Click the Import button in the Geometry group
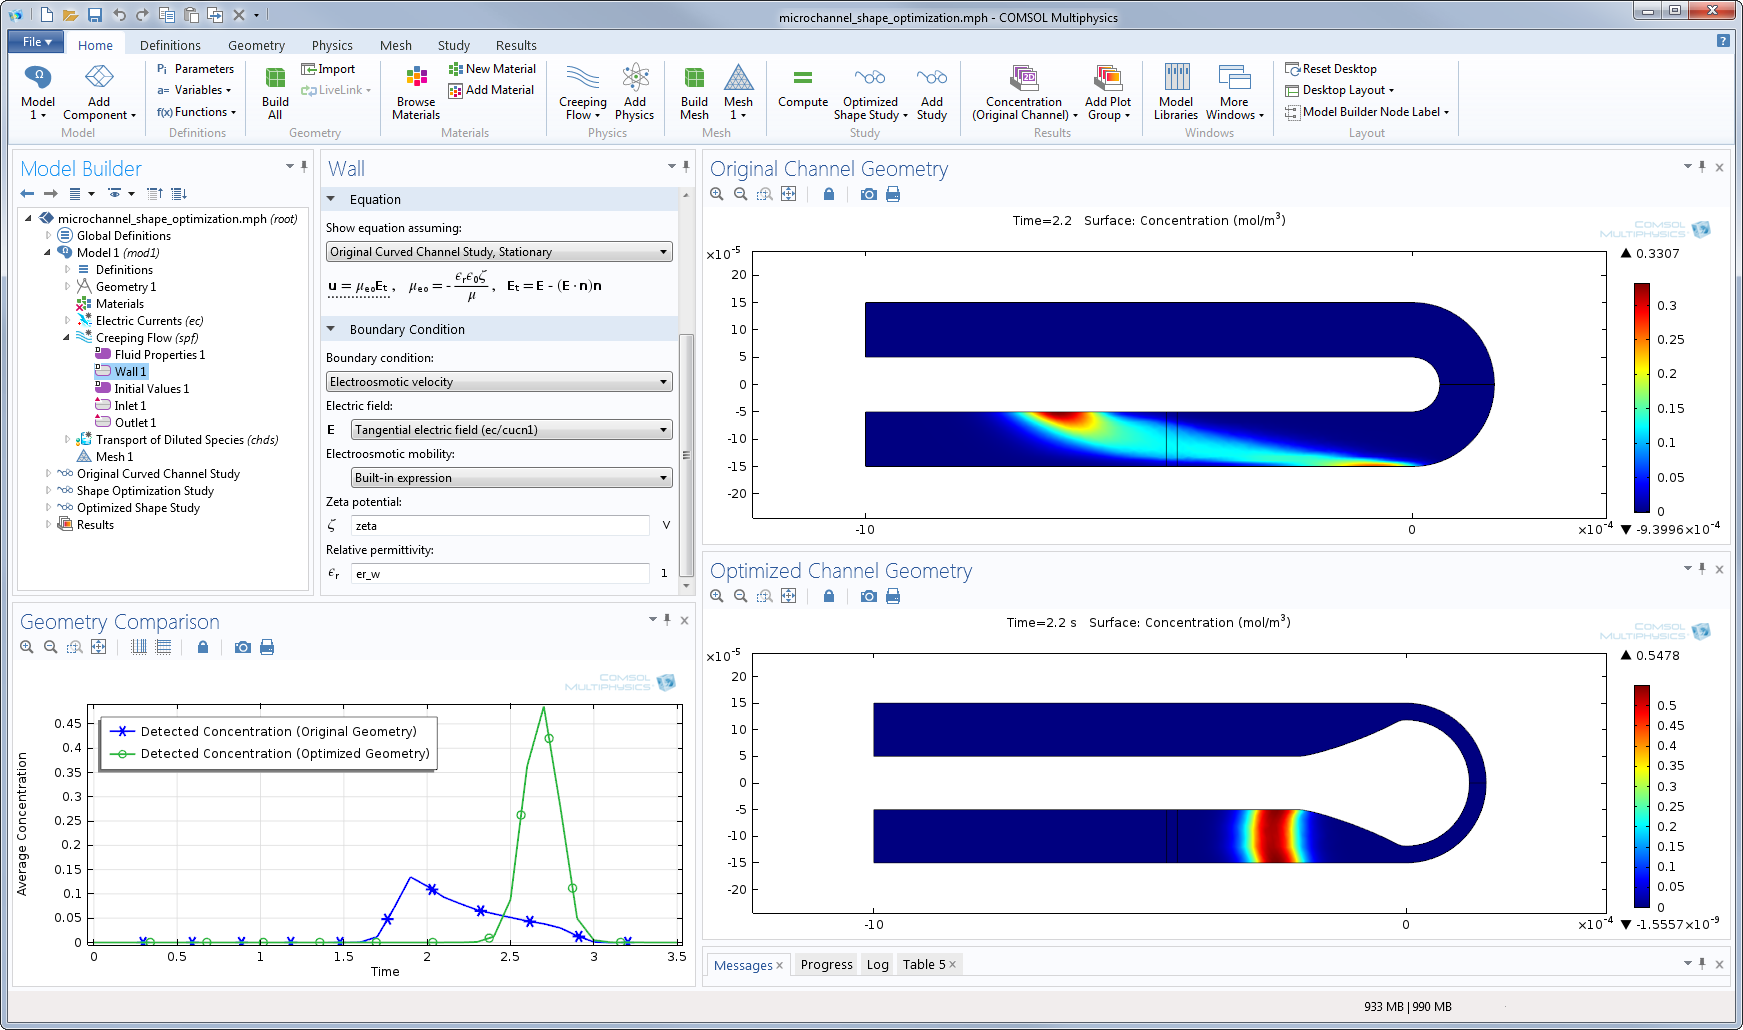Image resolution: width=1743 pixels, height=1030 pixels. click(x=328, y=69)
